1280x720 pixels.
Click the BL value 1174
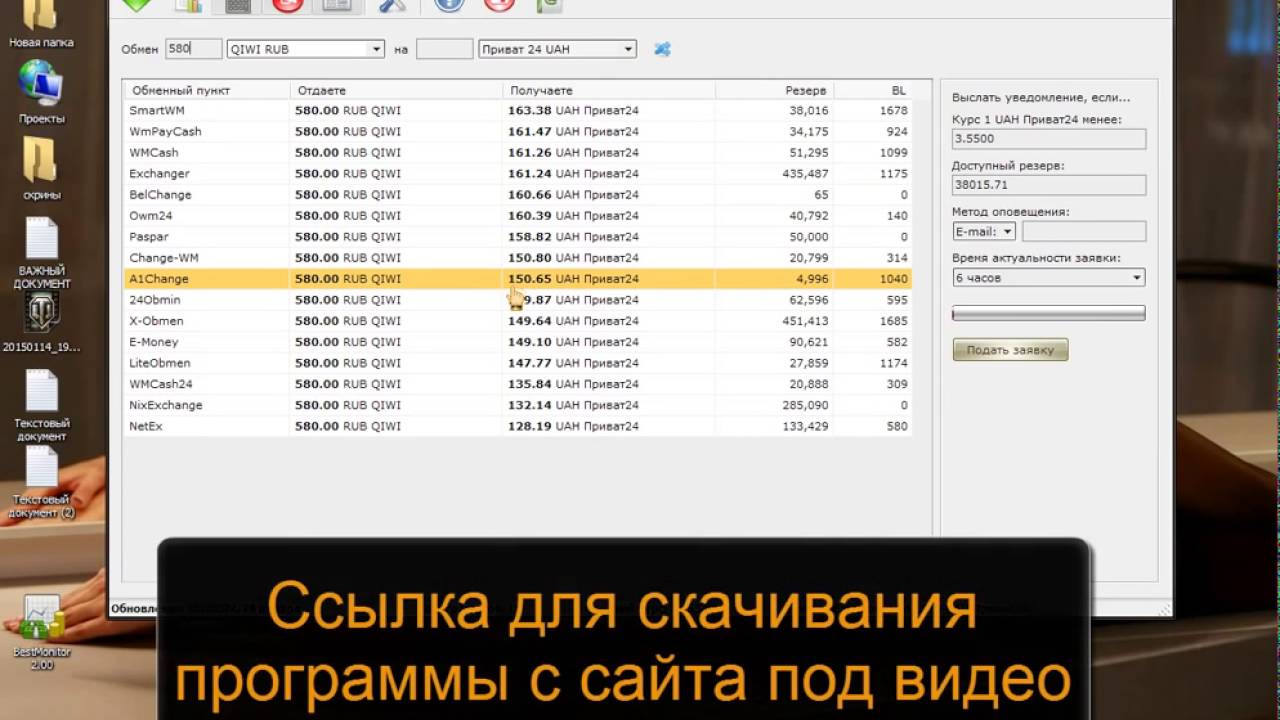coord(894,362)
